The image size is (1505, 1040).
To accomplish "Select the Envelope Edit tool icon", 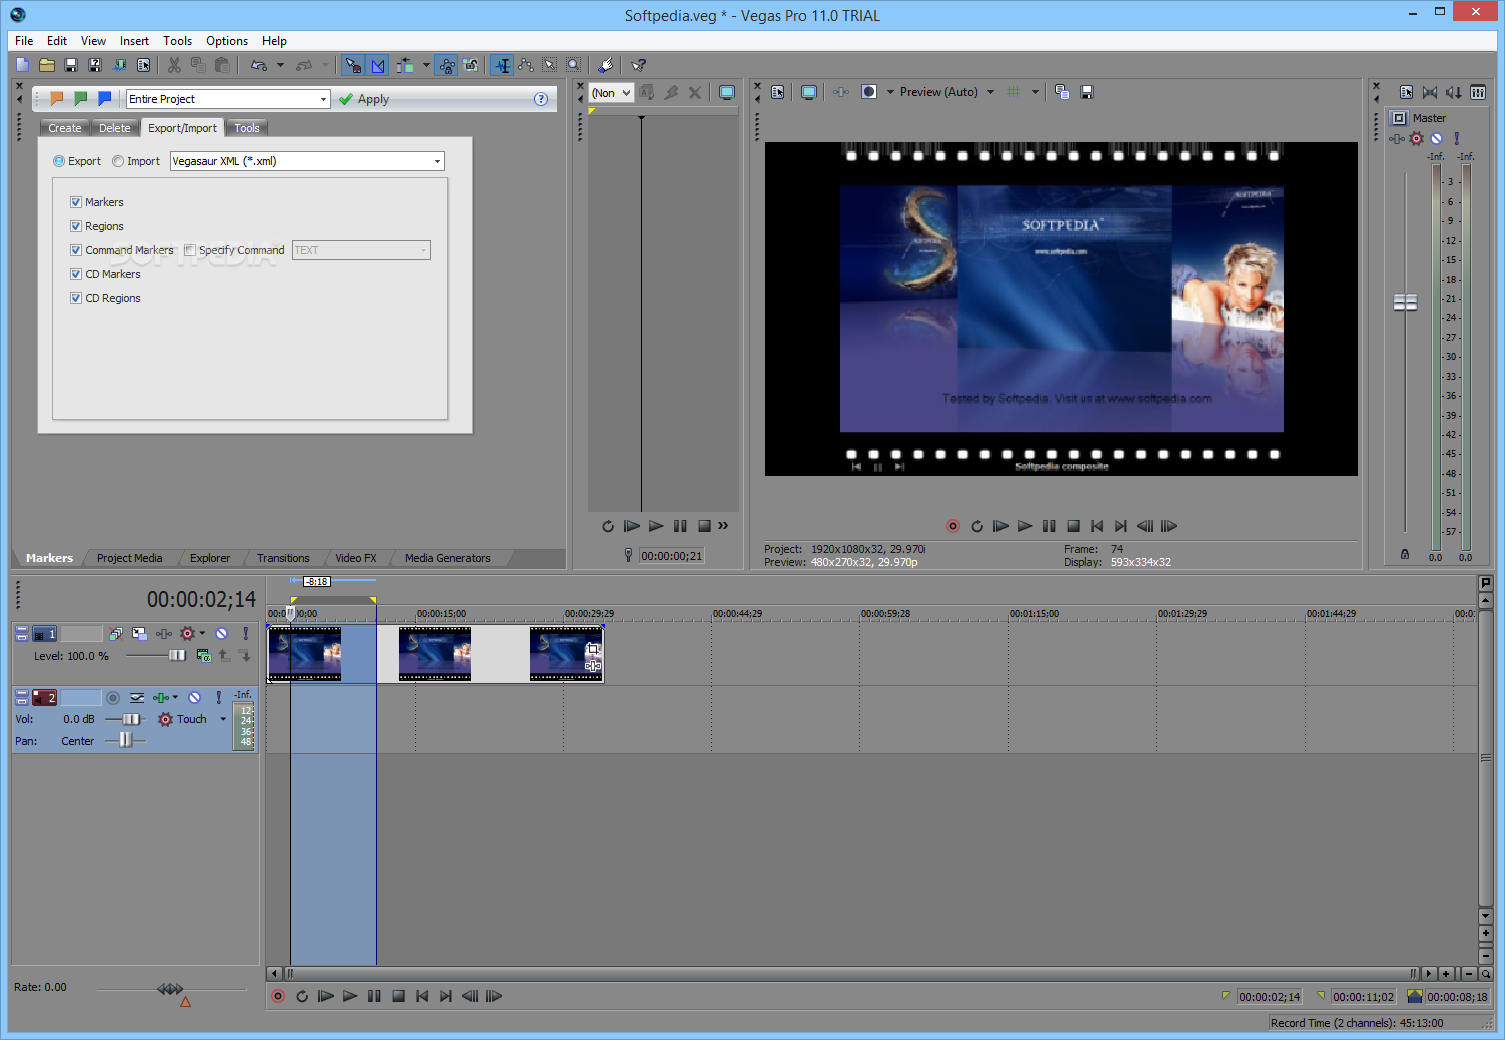I will point(526,65).
